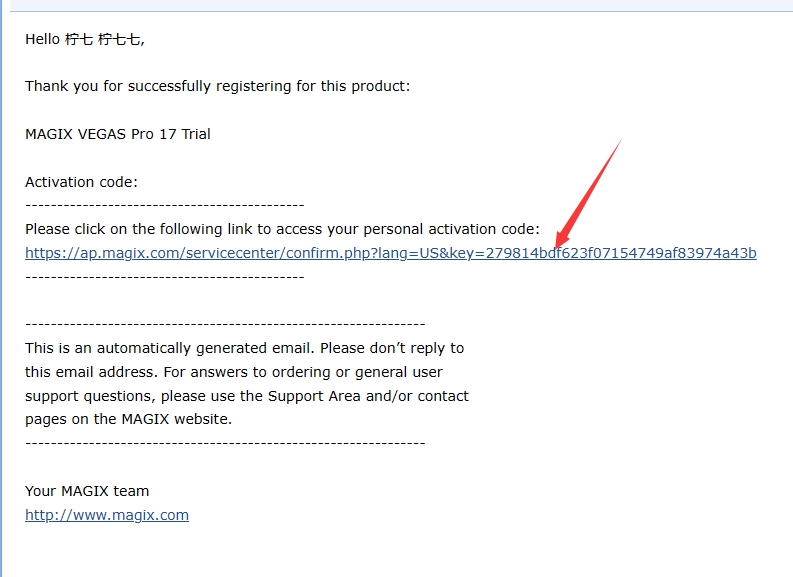
Task: Click the key parameter '279814bdf623f...' in the link
Action: pos(621,253)
